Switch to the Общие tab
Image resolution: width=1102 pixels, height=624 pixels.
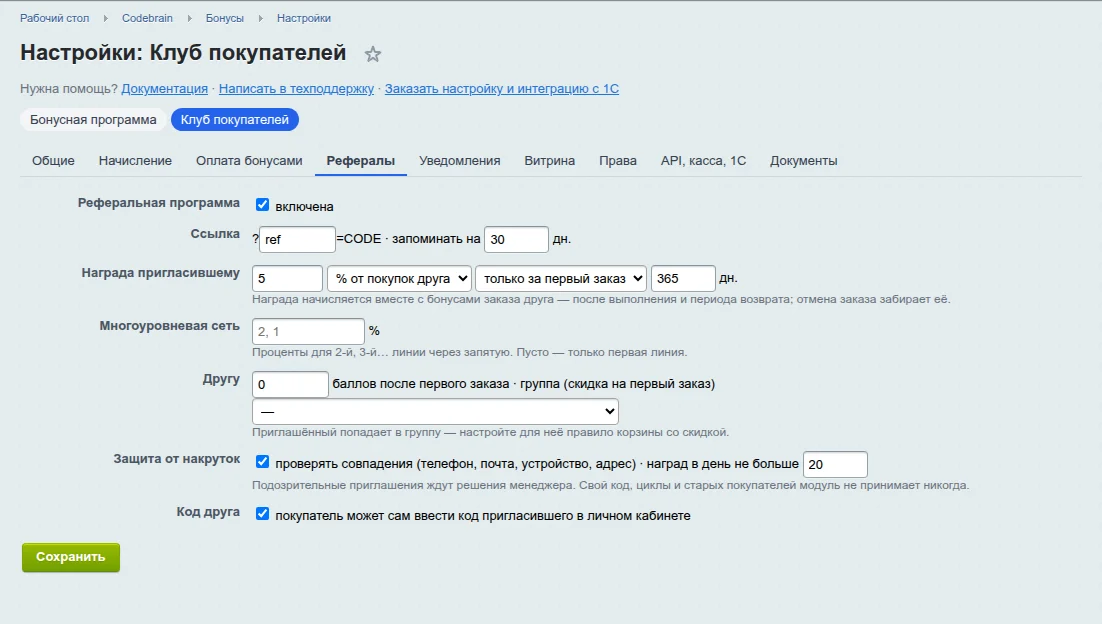(53, 161)
